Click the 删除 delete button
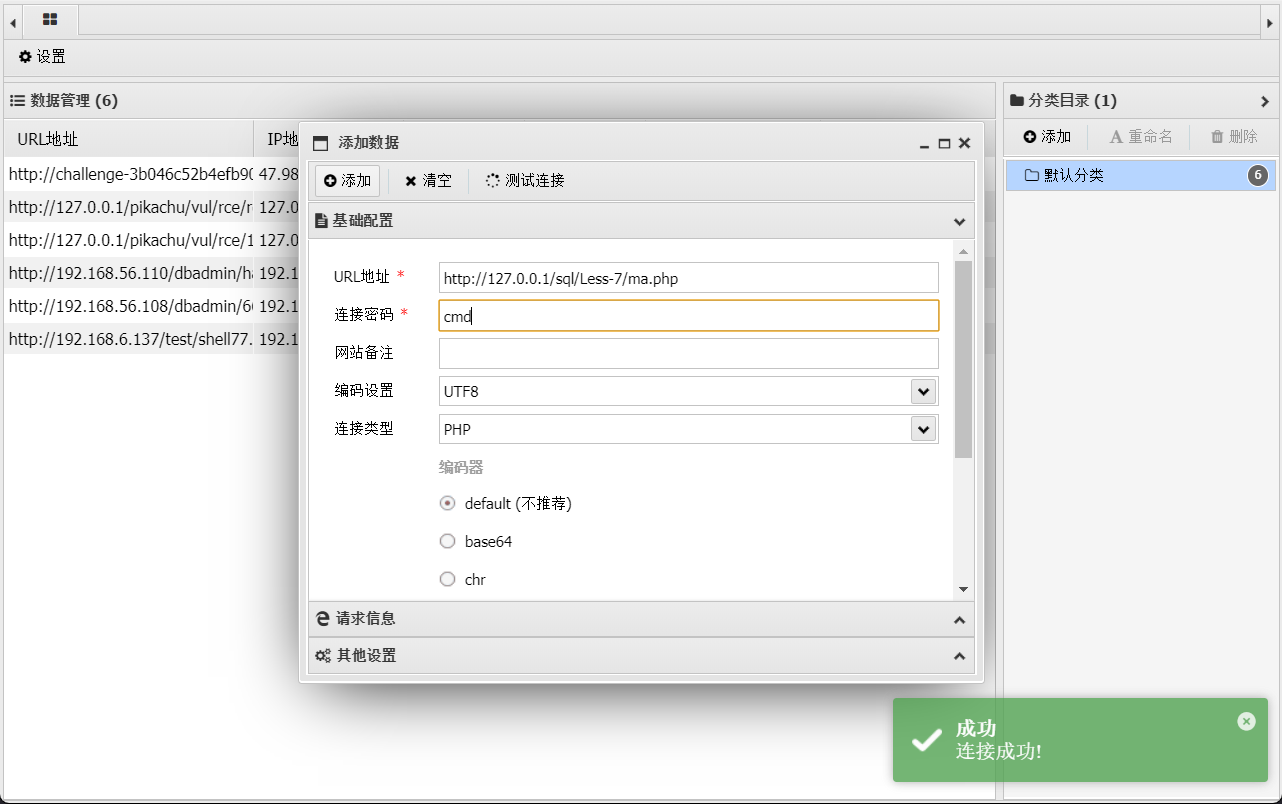 [1234, 137]
